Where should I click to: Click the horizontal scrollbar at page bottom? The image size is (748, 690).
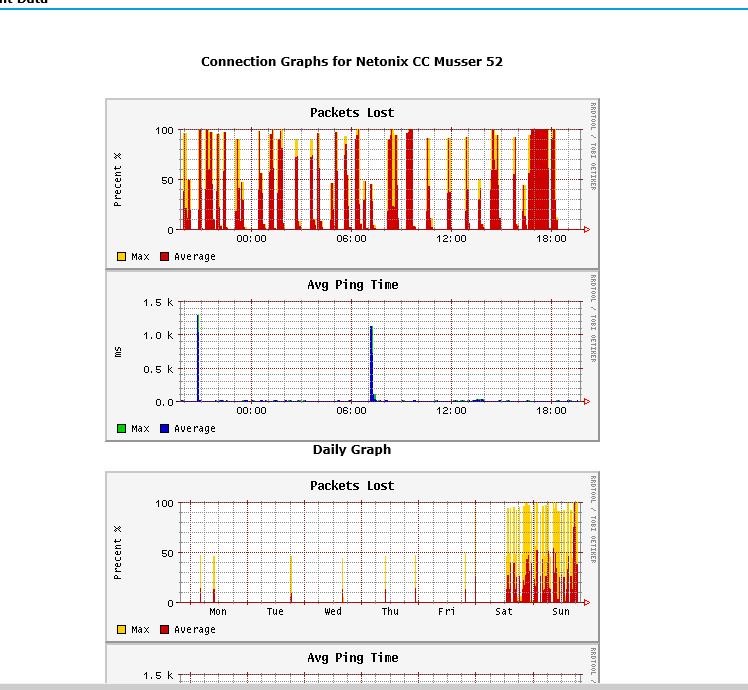point(374,685)
